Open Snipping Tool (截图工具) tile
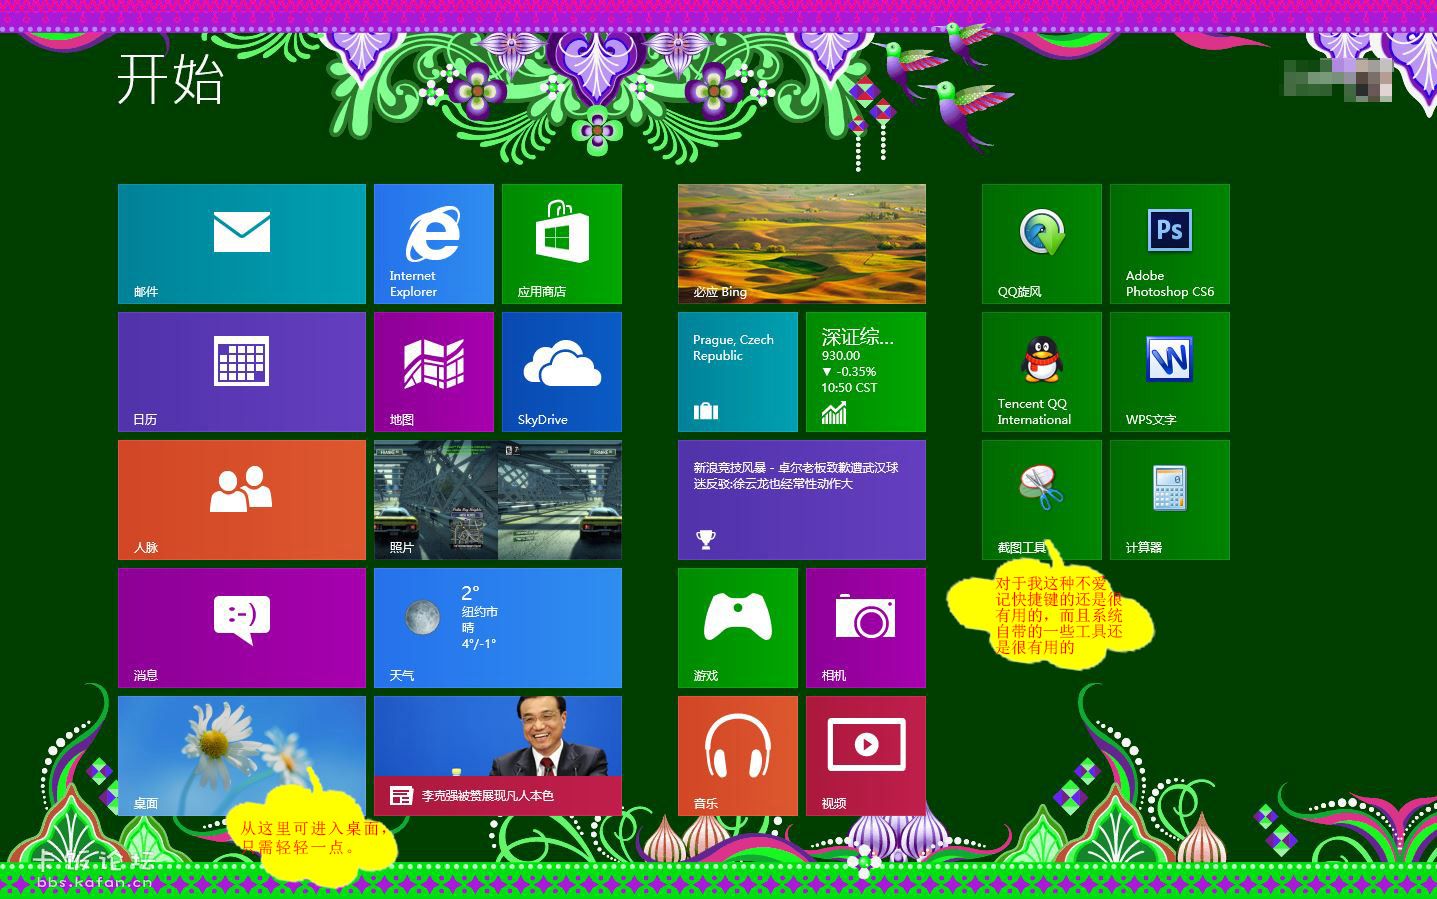Image resolution: width=1437 pixels, height=899 pixels. pyautogui.click(x=1042, y=500)
